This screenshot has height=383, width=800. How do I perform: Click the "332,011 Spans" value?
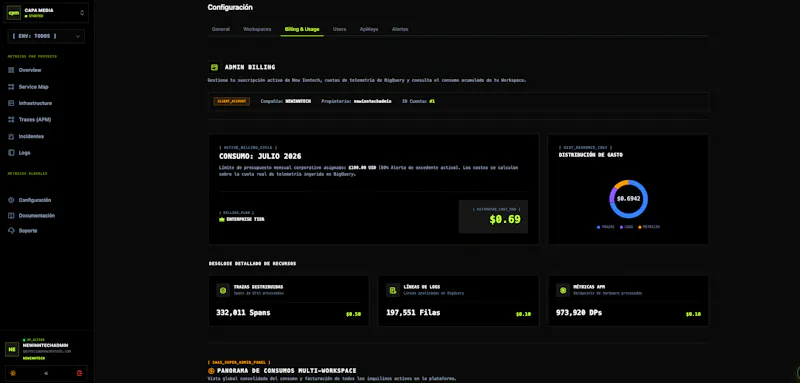point(243,312)
